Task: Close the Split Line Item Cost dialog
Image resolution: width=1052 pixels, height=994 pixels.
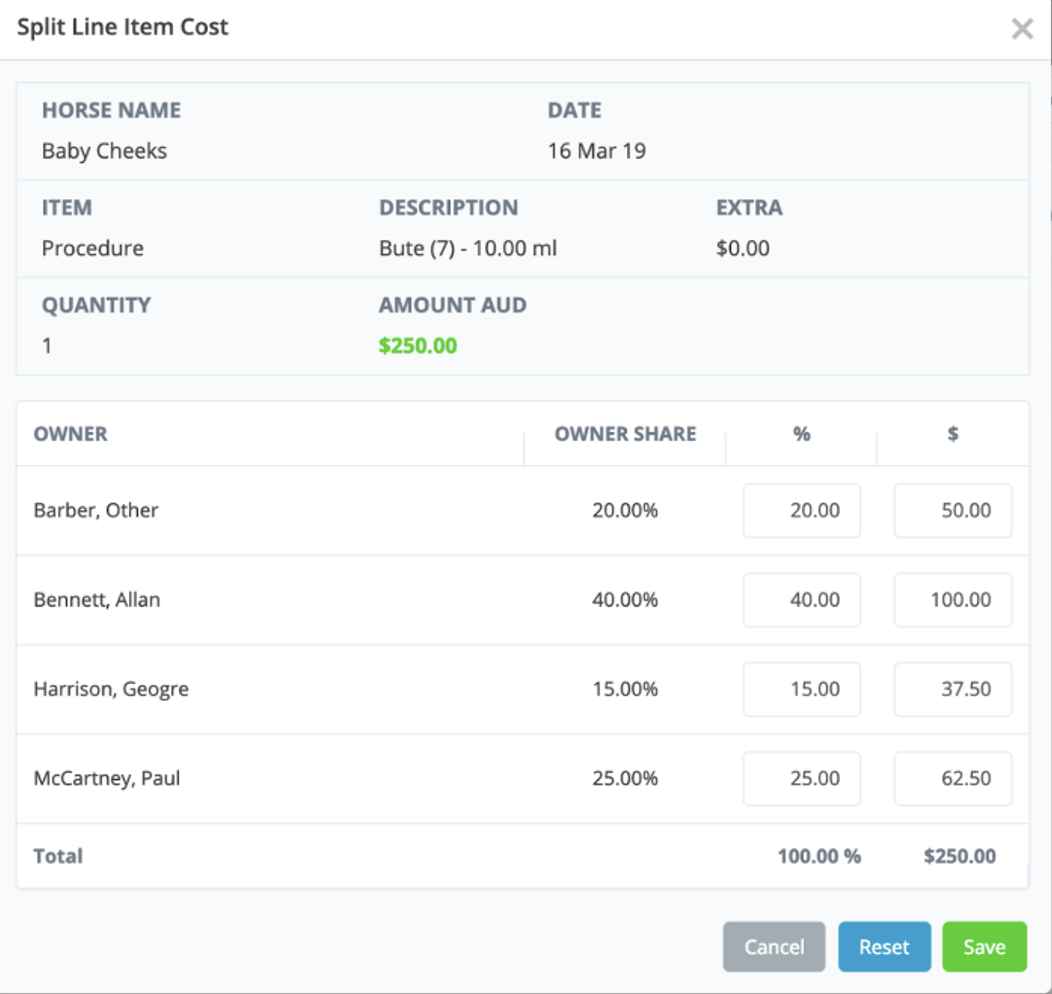Action: coord(1021,29)
